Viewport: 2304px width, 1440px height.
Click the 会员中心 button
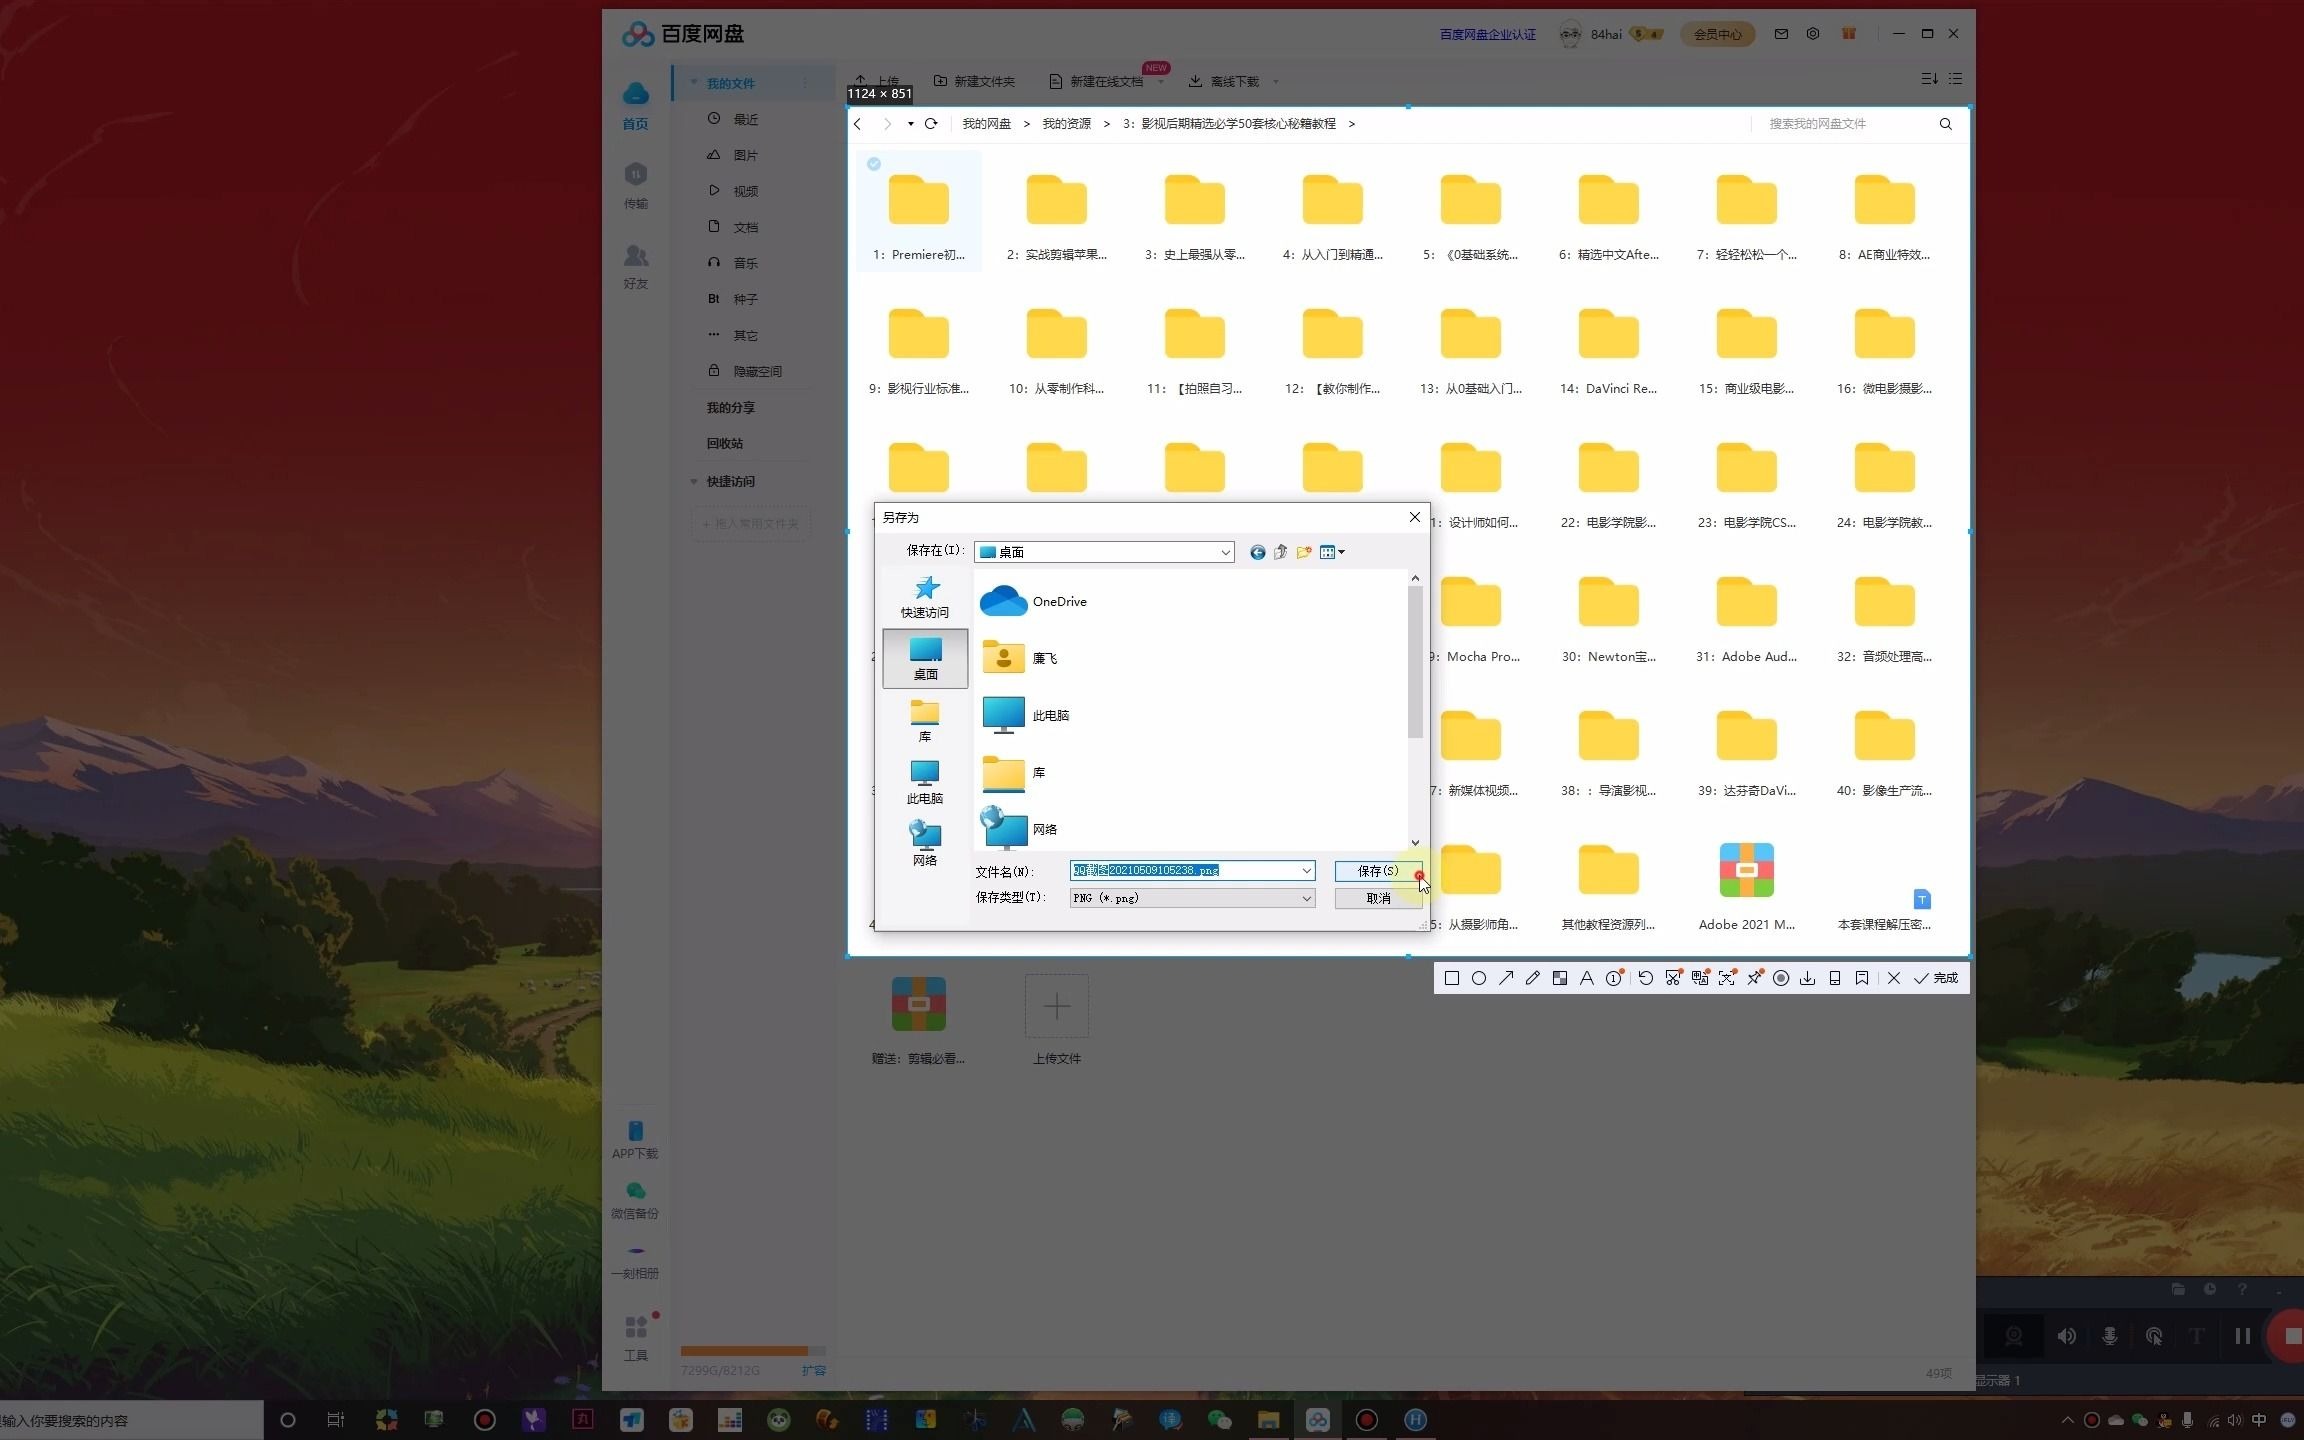coord(1717,34)
